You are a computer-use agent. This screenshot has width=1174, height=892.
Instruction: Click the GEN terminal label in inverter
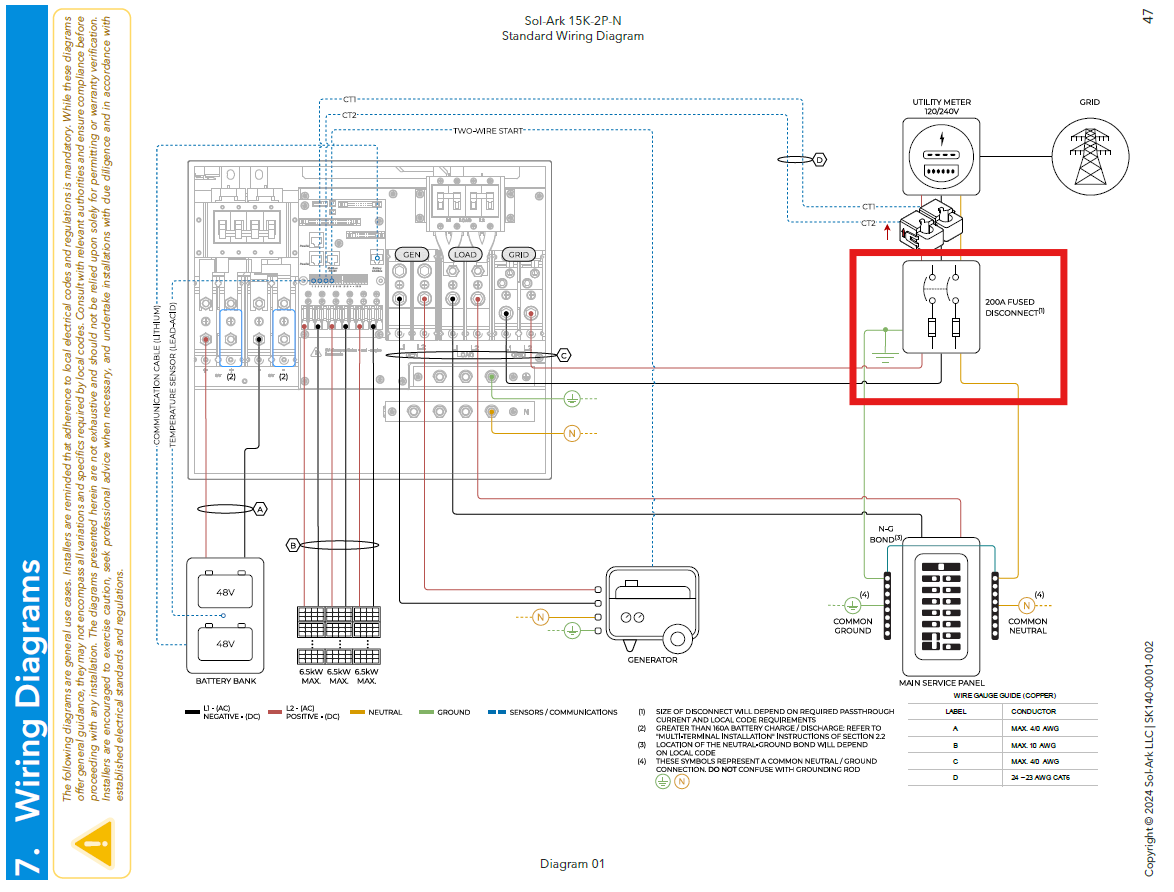412,255
